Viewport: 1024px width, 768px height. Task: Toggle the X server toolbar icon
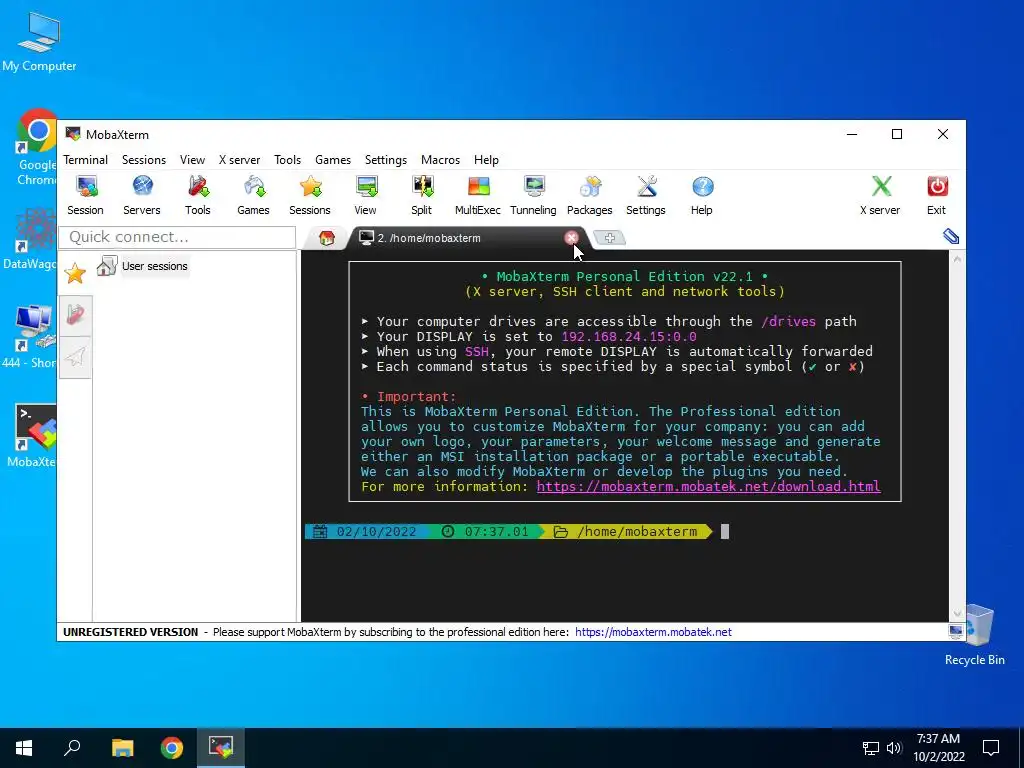coord(880,195)
